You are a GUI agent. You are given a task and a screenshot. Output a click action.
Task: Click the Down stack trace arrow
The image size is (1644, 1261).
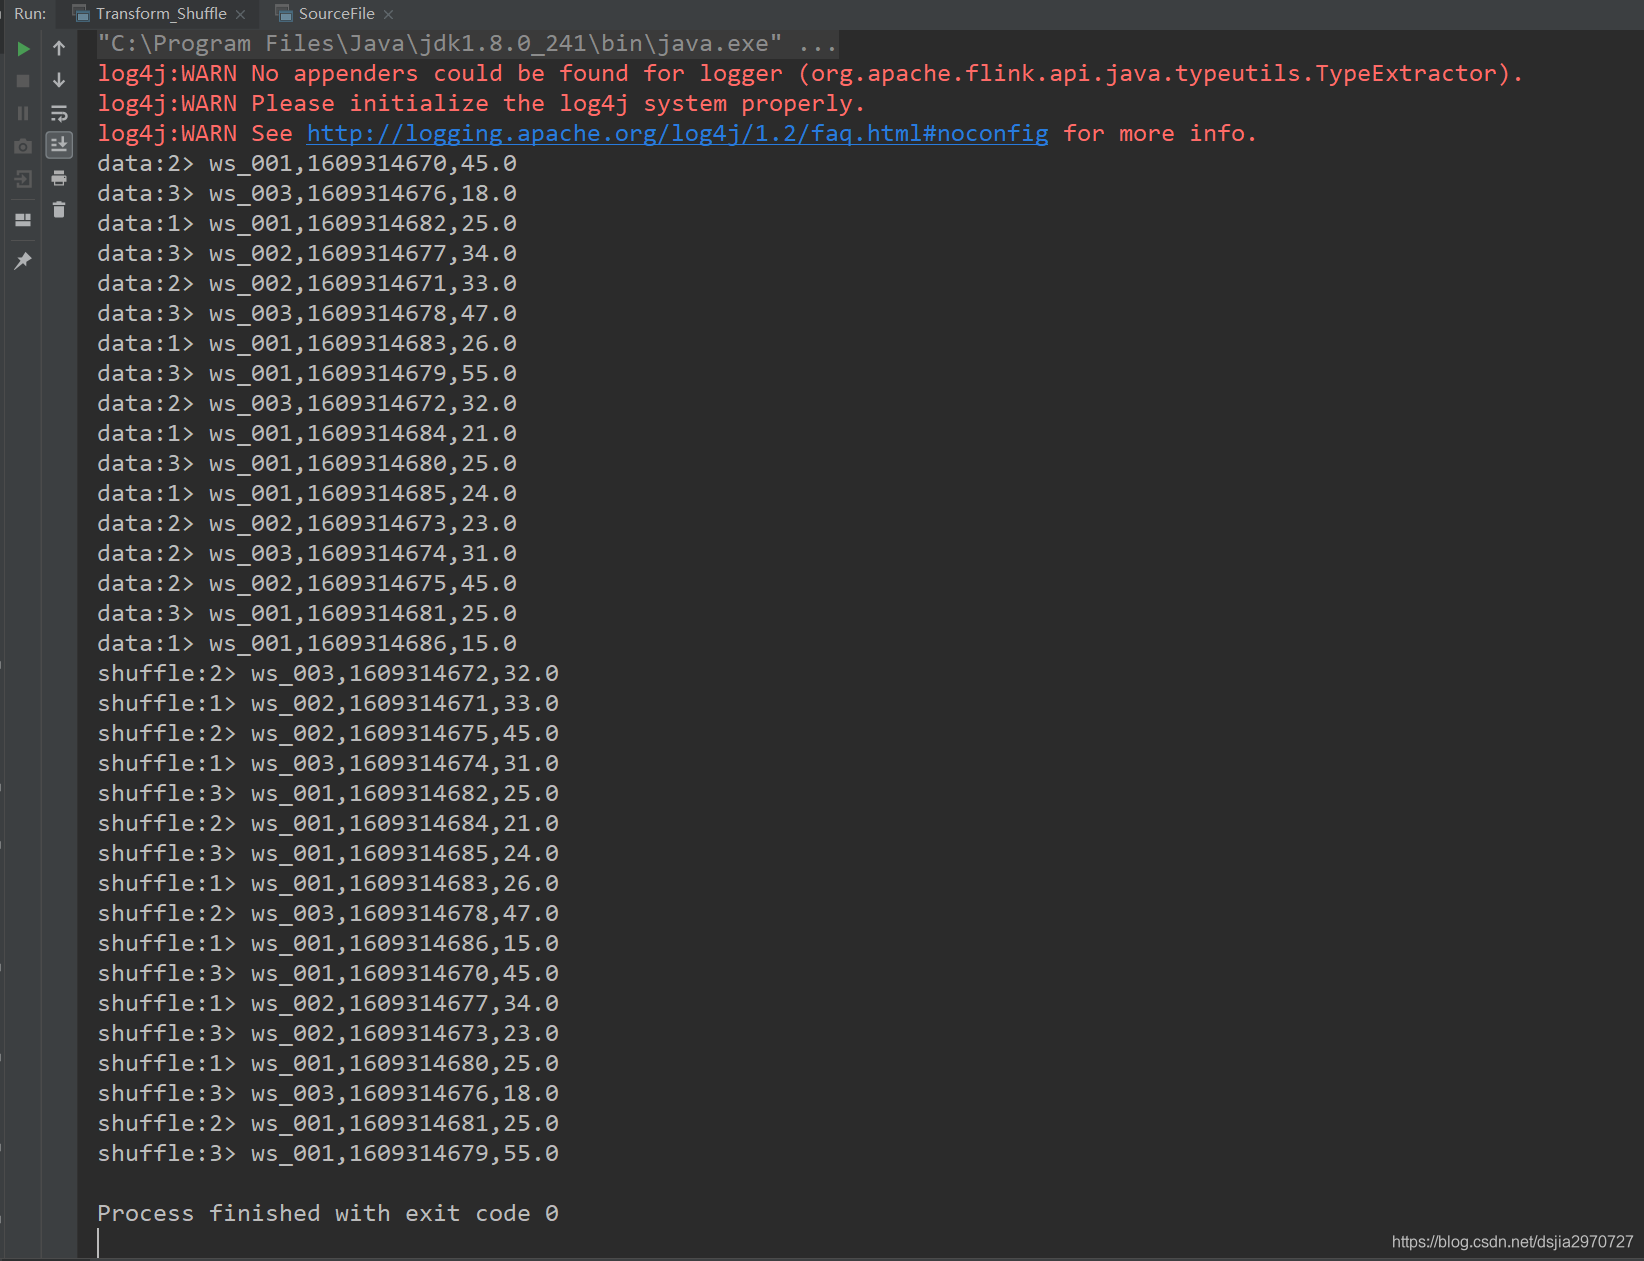tap(59, 80)
